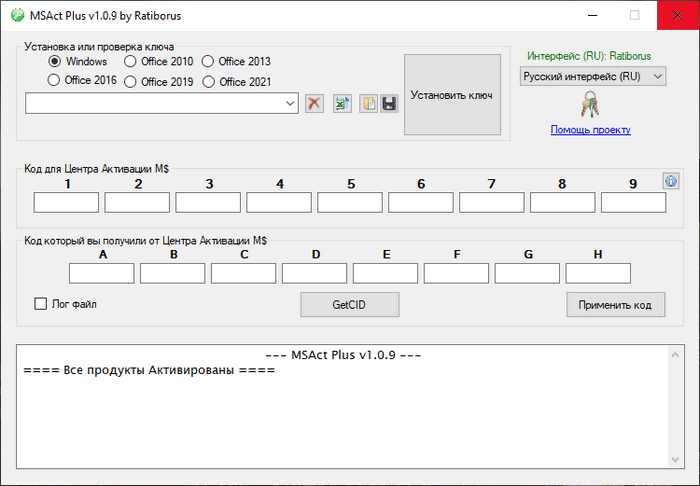Viewport: 700px width, 486px height.
Task: Click the confirmation code field H
Action: 598,274
